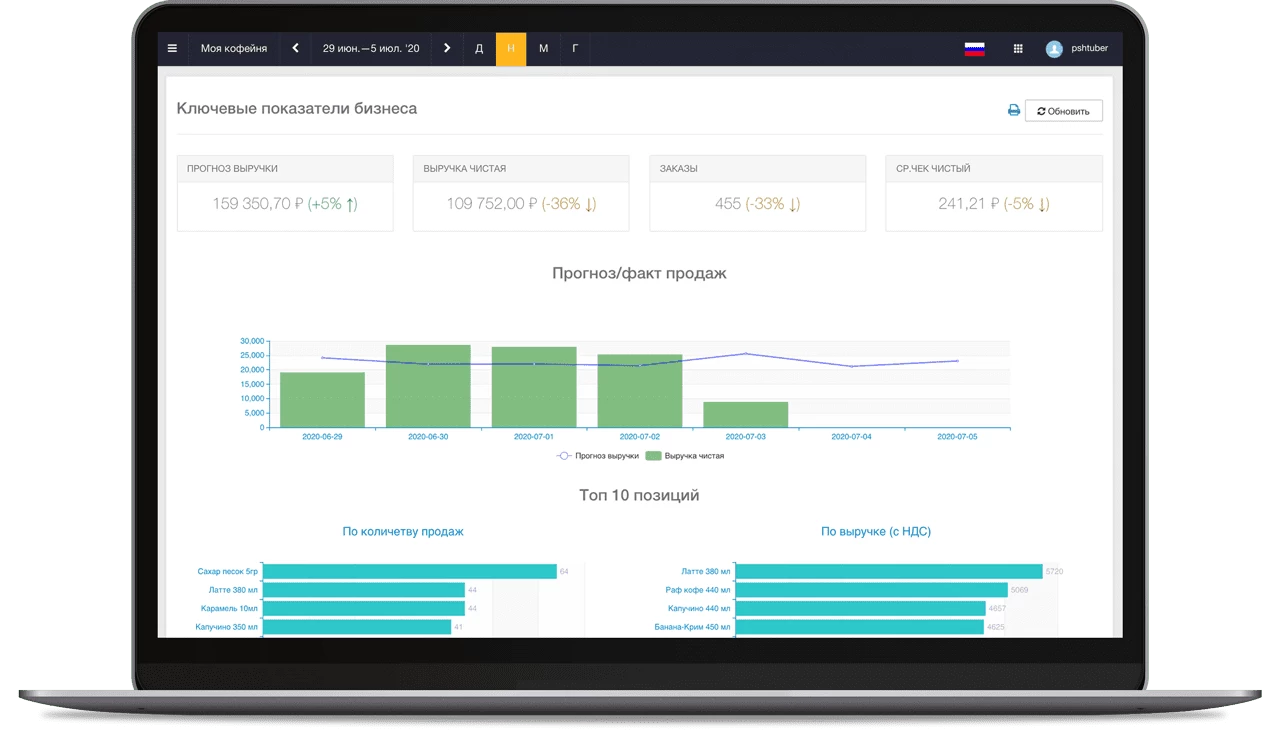
Task: Select the Д (day) period toggle
Action: click(x=479, y=48)
